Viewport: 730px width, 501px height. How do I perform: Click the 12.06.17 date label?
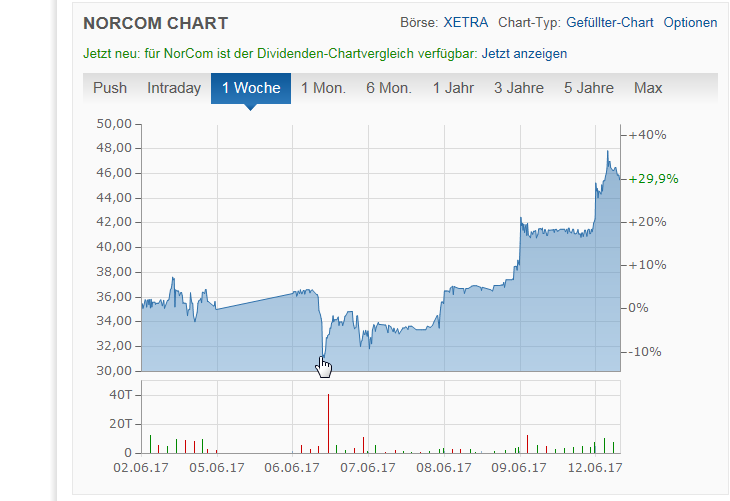[598, 467]
